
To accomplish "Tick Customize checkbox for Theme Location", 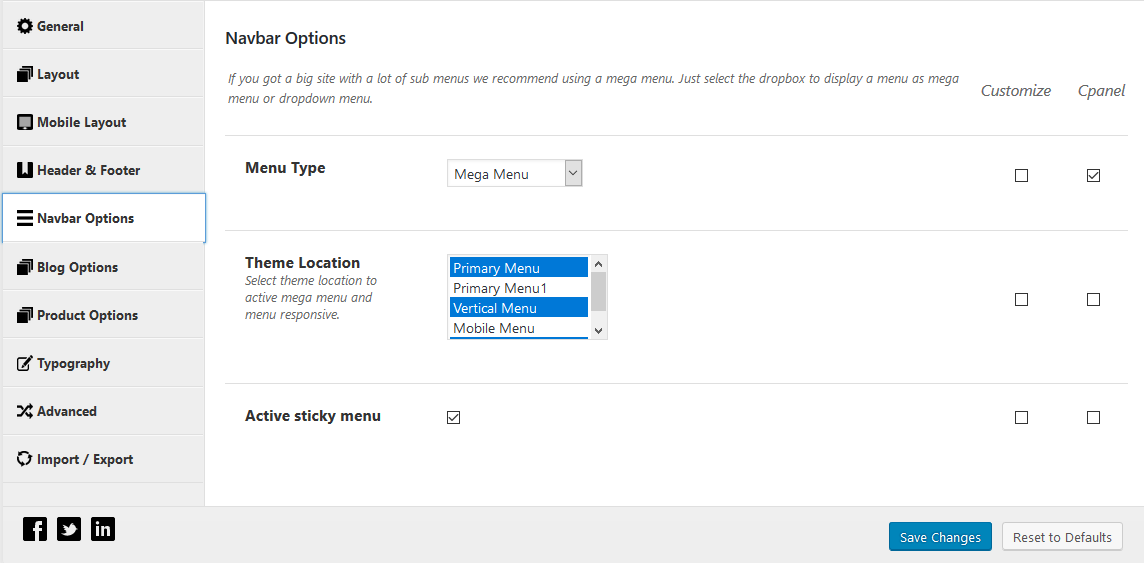I will (1021, 299).
